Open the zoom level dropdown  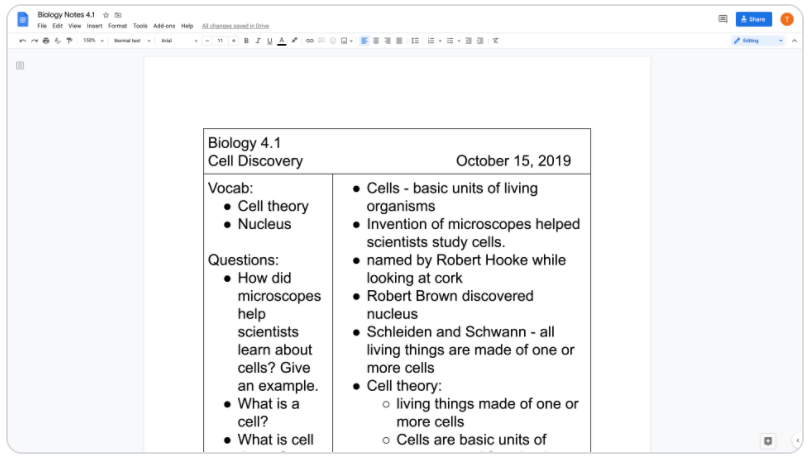pyautogui.click(x=92, y=41)
